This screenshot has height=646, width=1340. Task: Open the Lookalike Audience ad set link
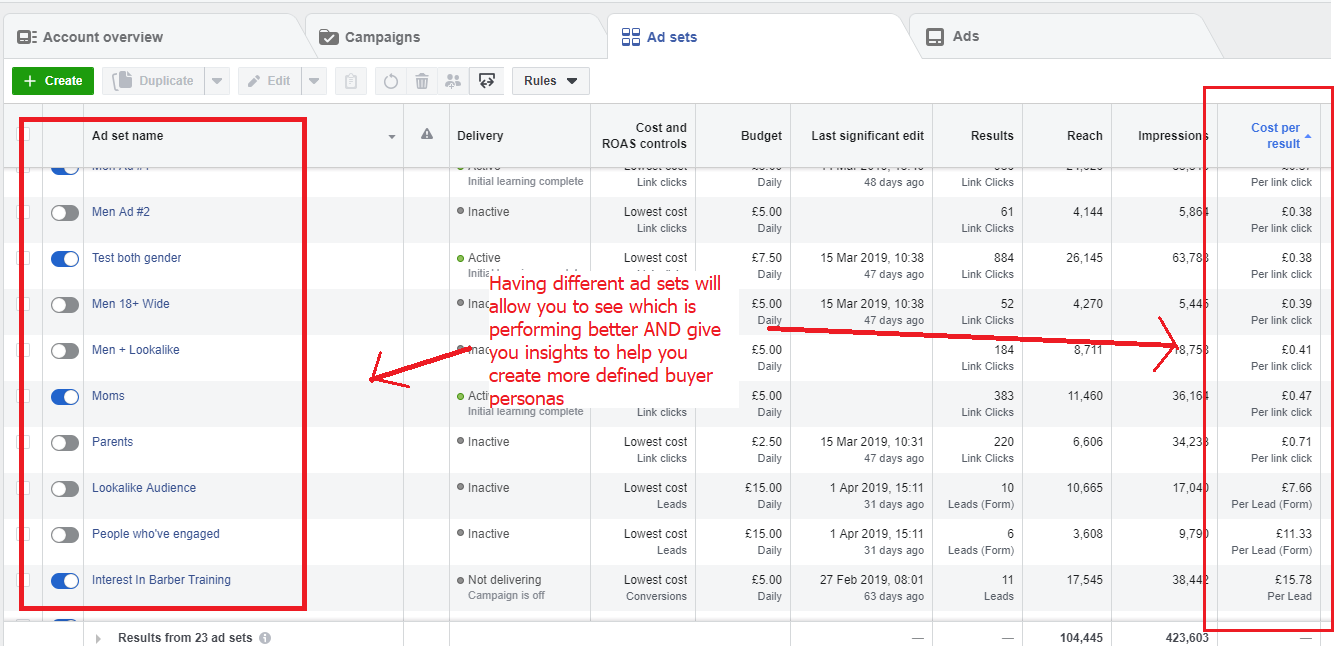click(144, 488)
